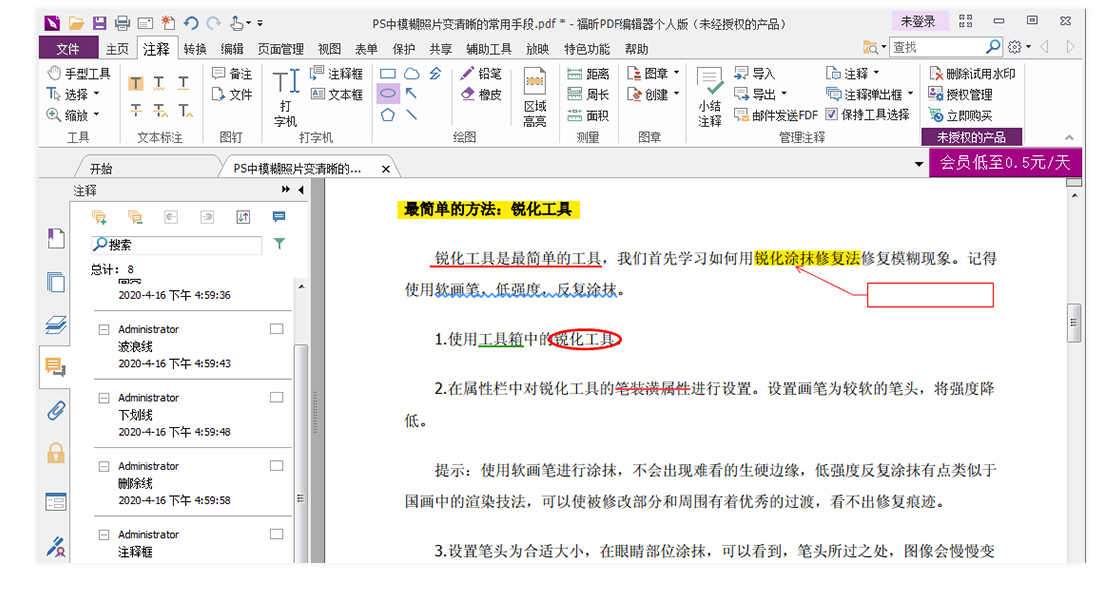Click the Undo icon in quick toolbar

[191, 24]
